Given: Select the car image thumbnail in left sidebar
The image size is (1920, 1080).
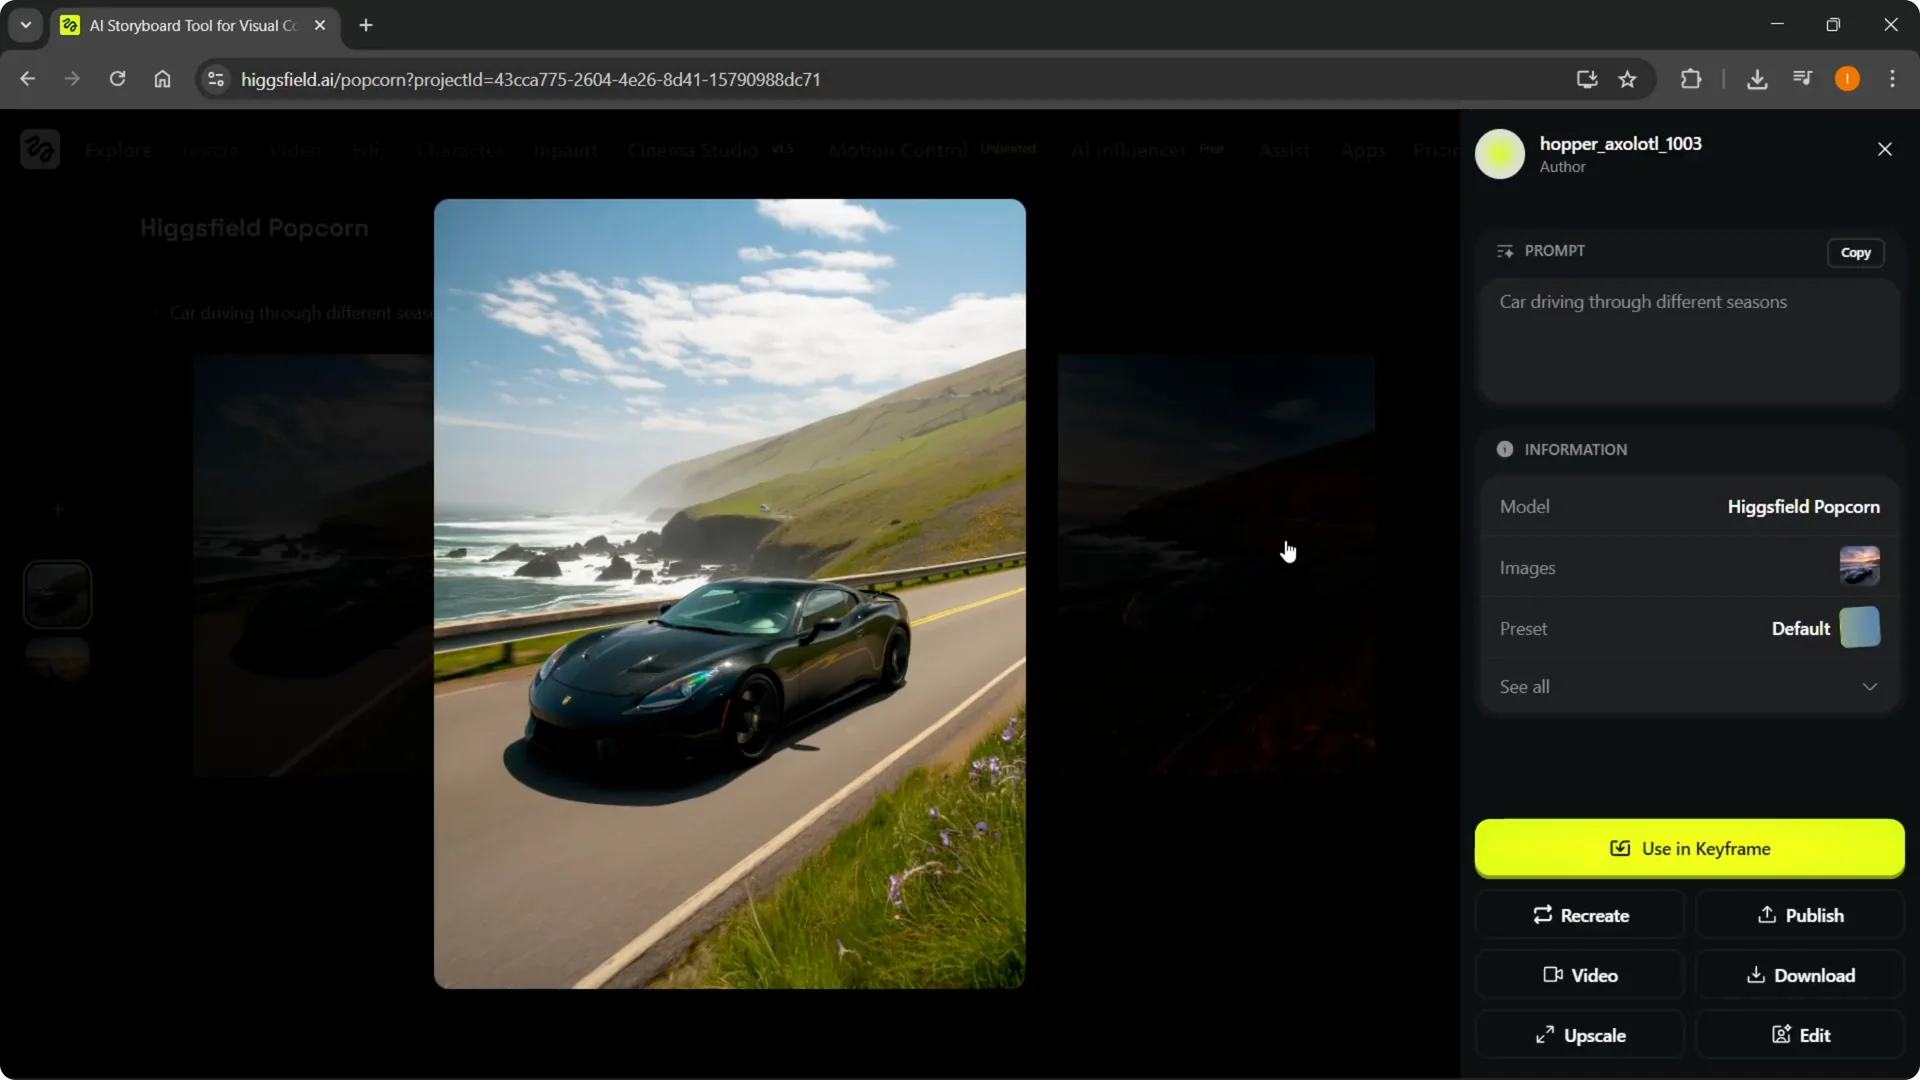Looking at the screenshot, I should coord(57,593).
